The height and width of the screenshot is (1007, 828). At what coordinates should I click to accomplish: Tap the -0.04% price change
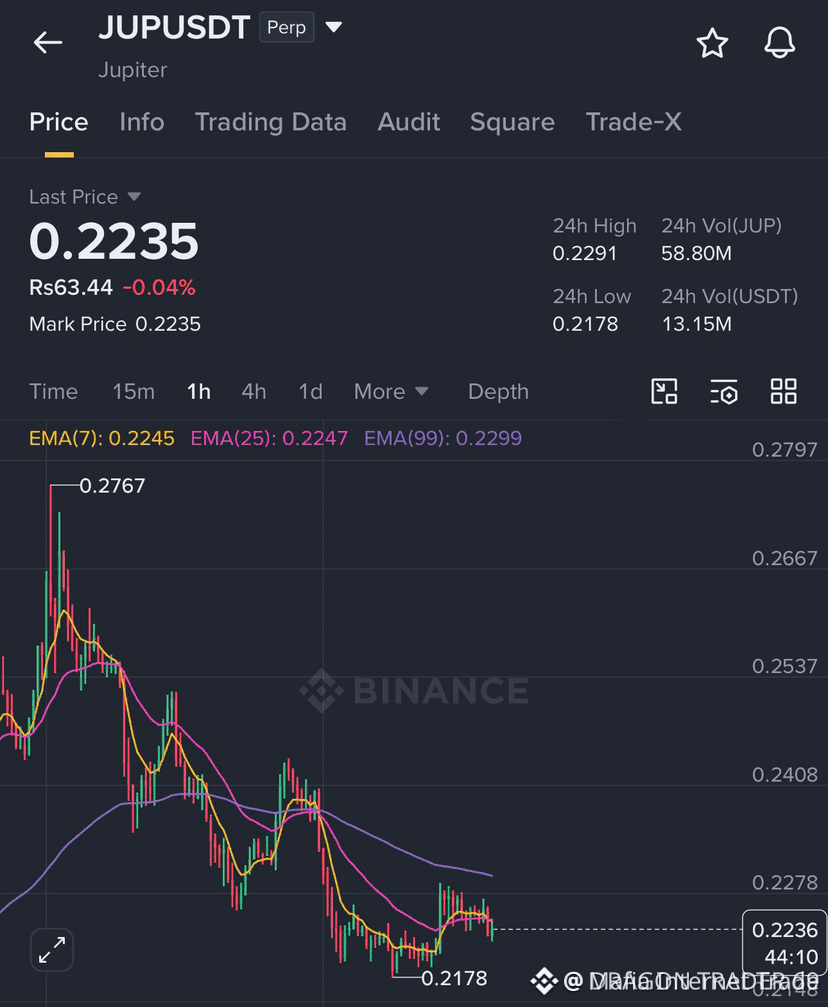pos(159,287)
